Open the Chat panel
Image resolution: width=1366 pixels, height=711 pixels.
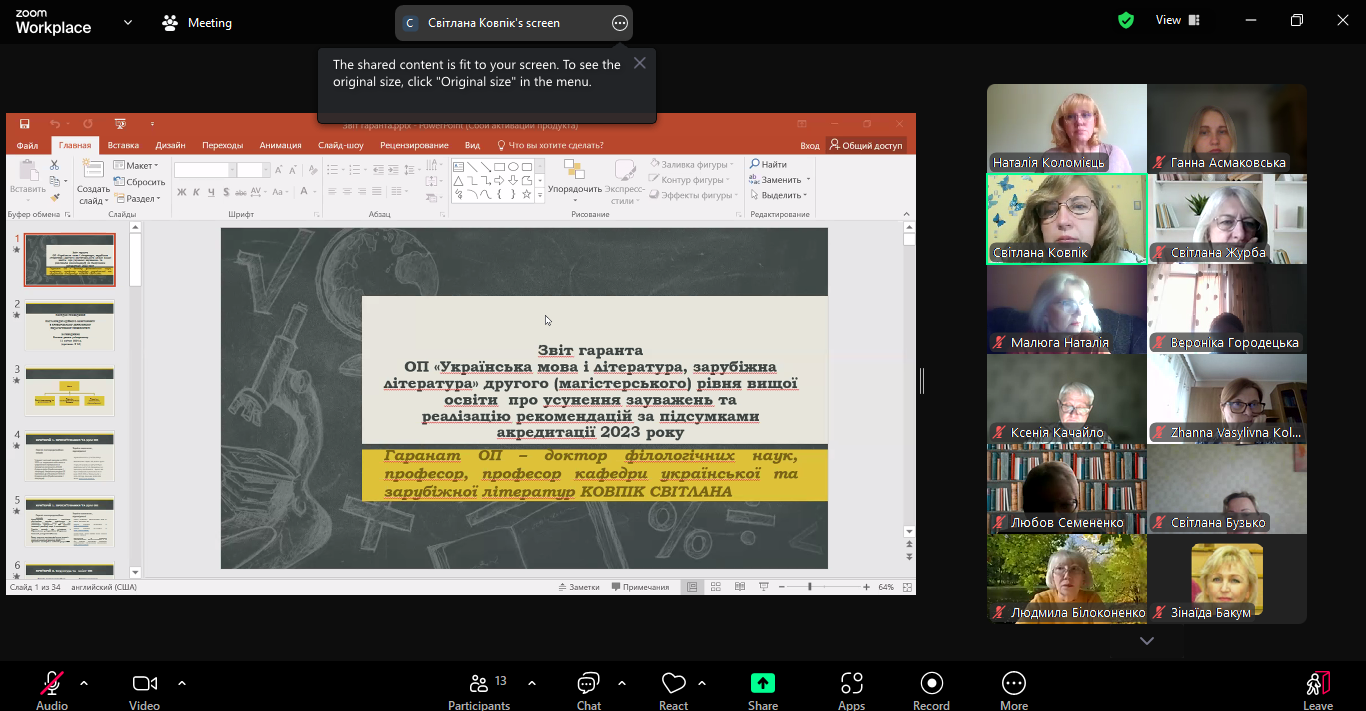click(x=588, y=685)
